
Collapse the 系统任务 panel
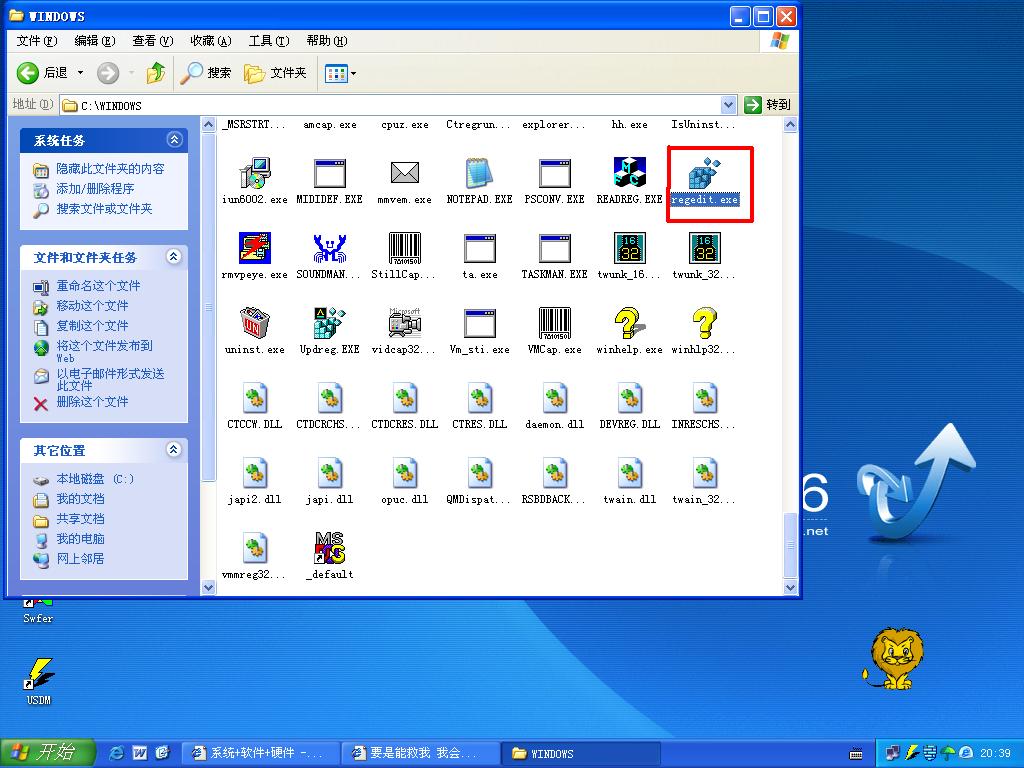(x=174, y=140)
